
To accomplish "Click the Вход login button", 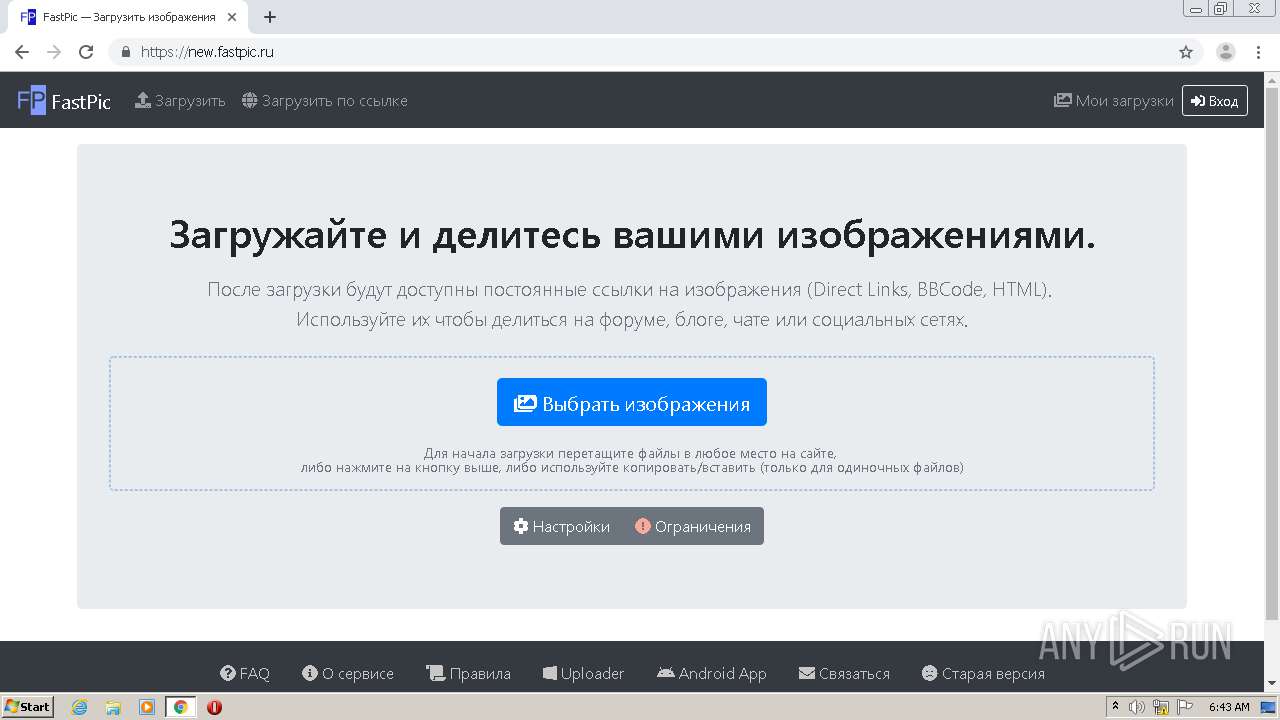I will click(1214, 101).
